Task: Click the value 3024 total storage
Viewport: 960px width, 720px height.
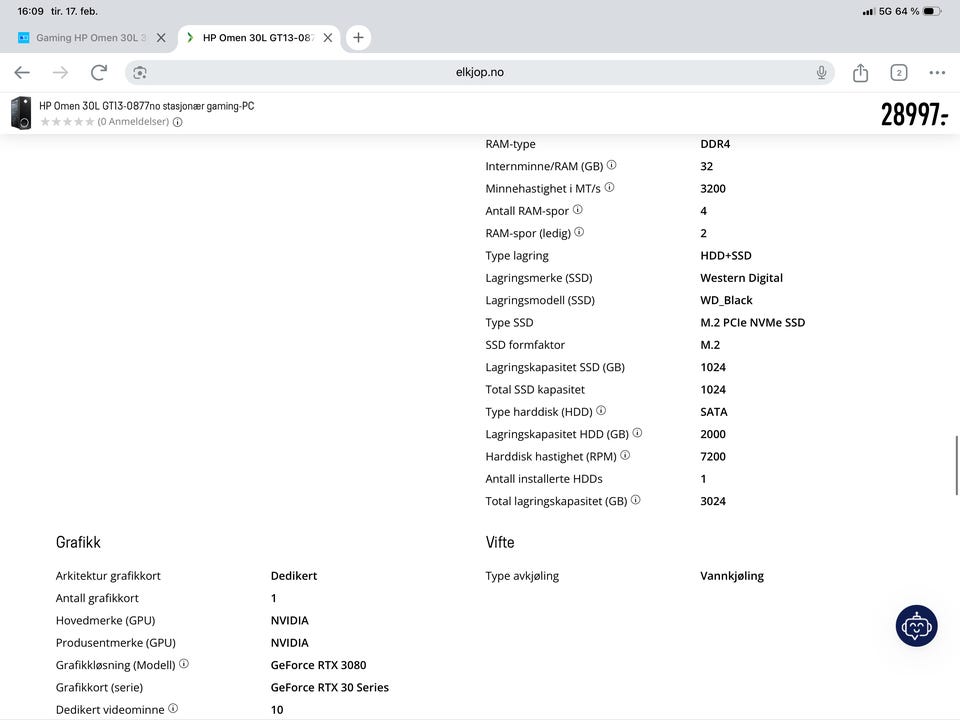Action: [x=713, y=501]
